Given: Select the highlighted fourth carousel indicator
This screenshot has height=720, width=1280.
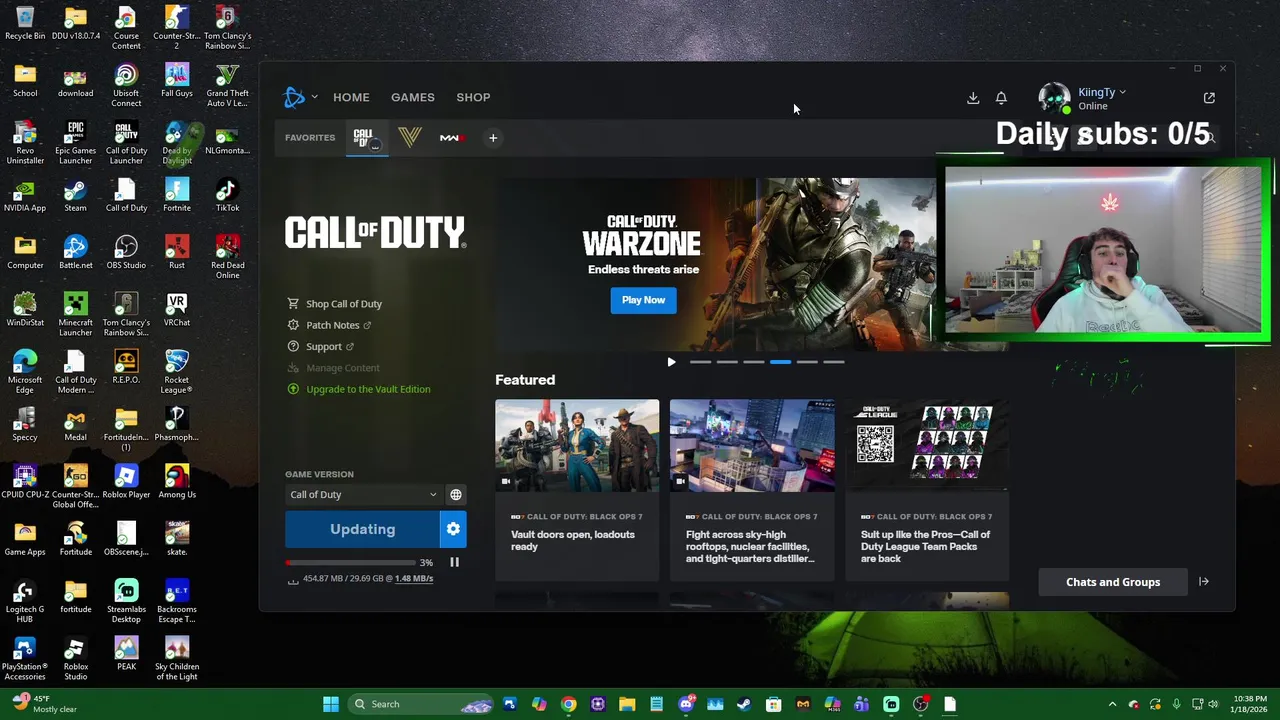Looking at the screenshot, I should click(780, 362).
